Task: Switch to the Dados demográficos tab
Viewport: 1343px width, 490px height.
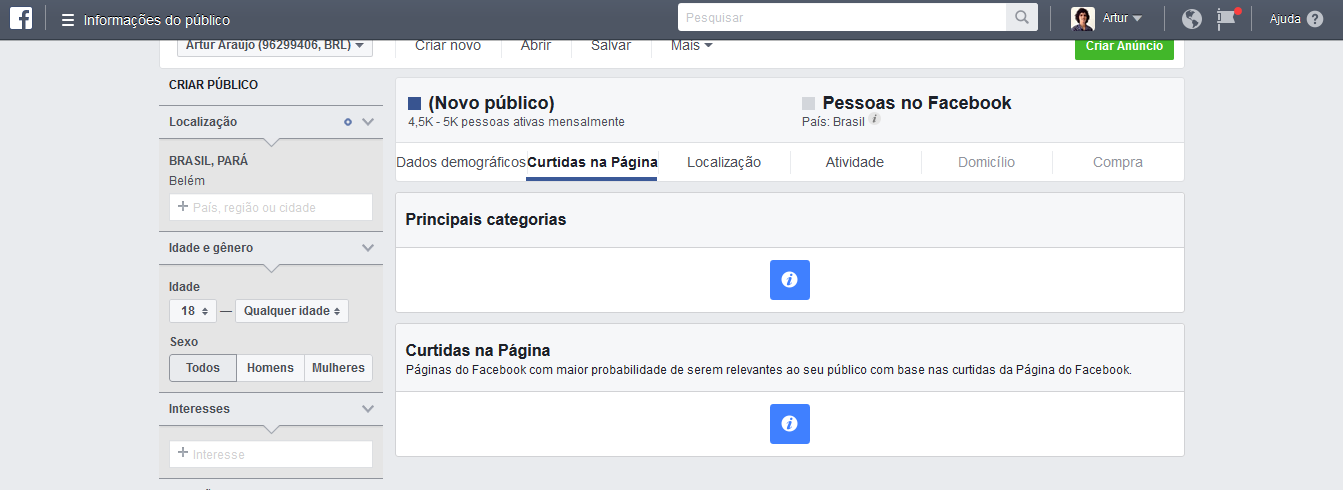Action: 461,162
